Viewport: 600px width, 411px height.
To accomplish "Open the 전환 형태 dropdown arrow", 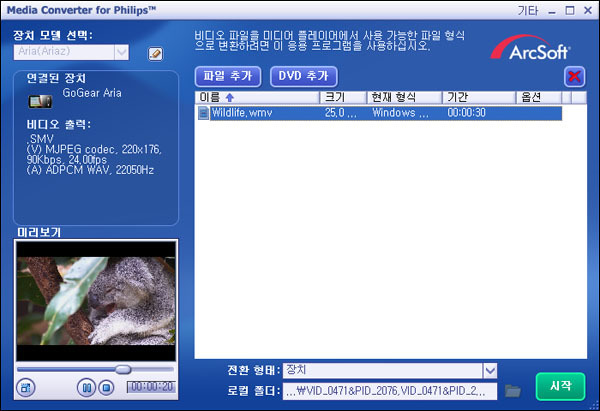I will tap(490, 370).
